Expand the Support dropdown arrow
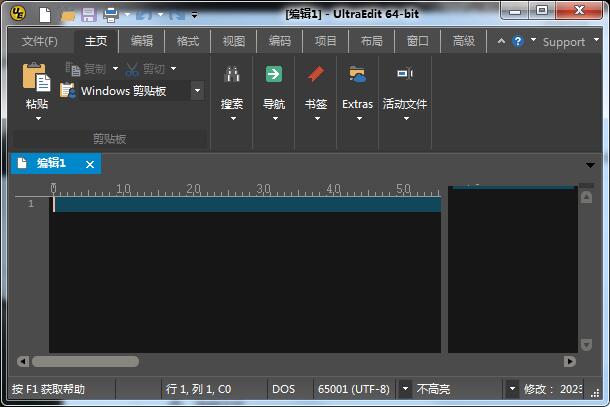The image size is (610, 407). pos(596,40)
